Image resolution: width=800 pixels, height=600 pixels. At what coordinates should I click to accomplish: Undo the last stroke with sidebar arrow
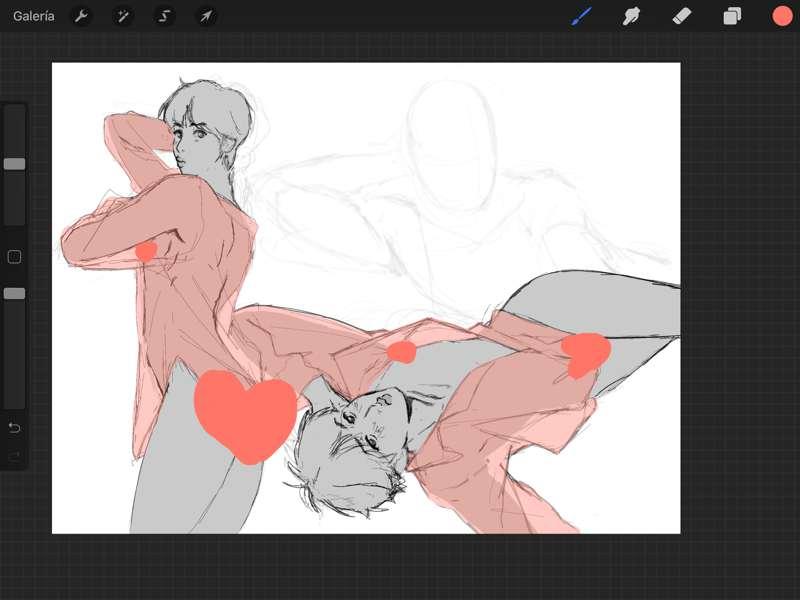14,428
